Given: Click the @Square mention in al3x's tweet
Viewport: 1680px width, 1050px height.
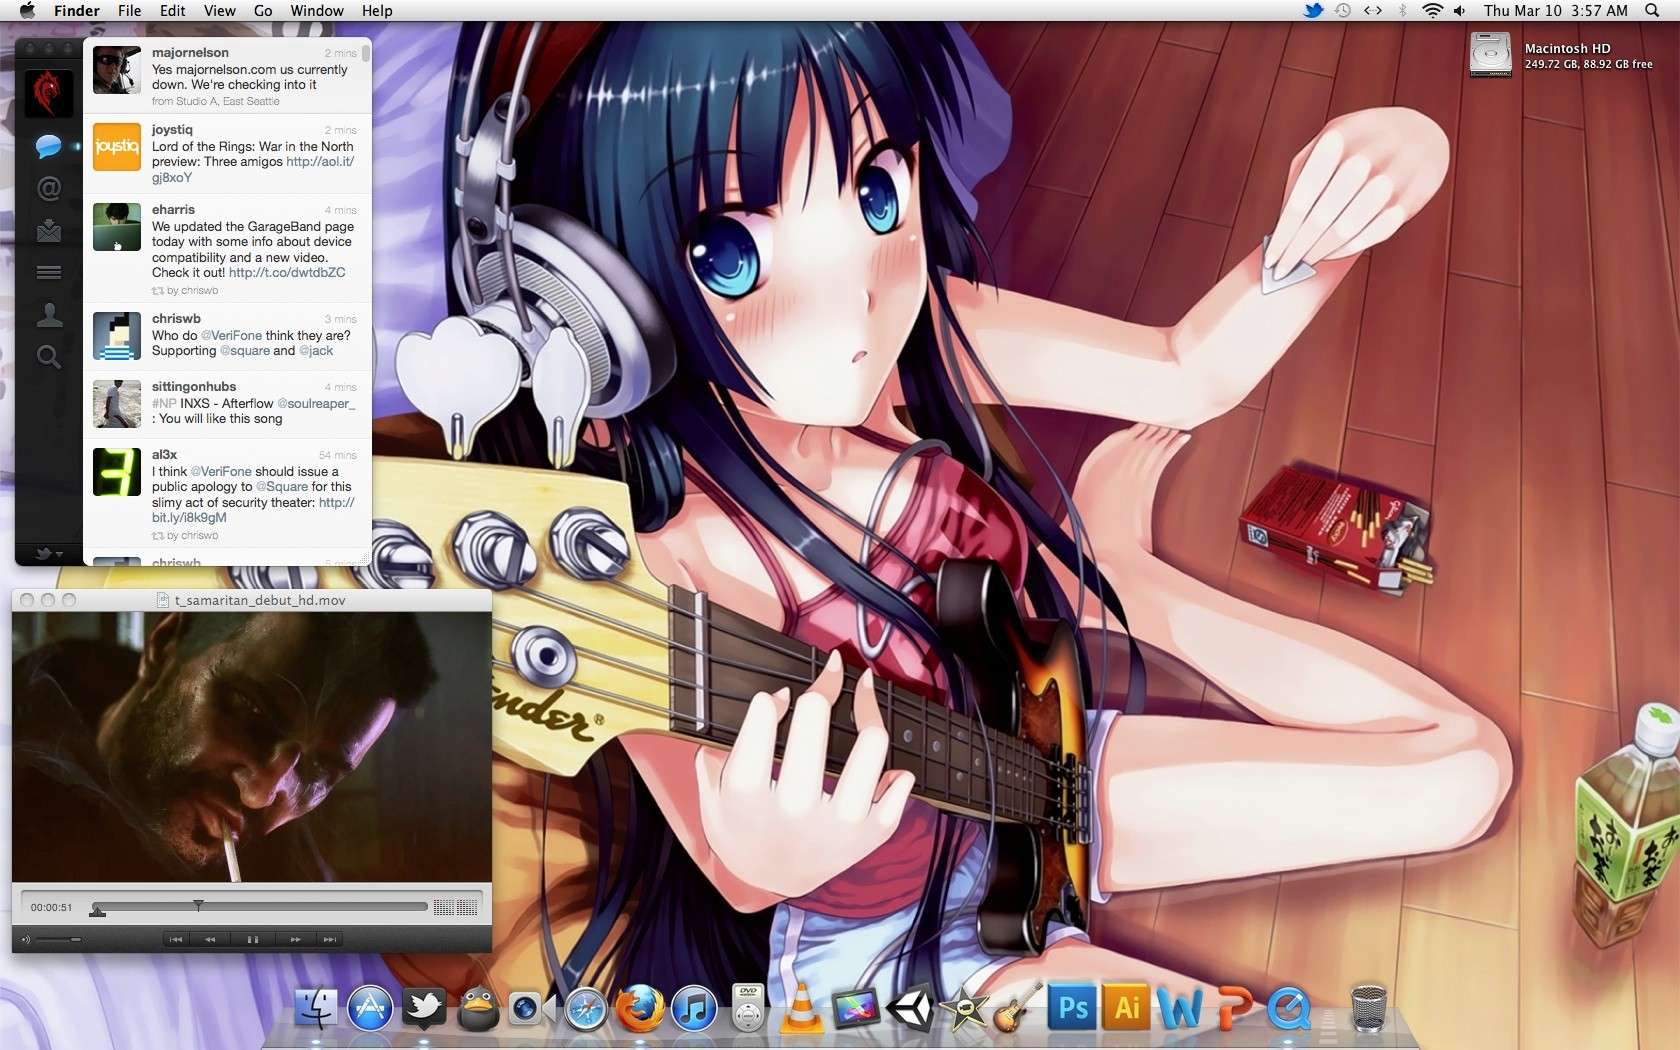Looking at the screenshot, I should [282, 487].
